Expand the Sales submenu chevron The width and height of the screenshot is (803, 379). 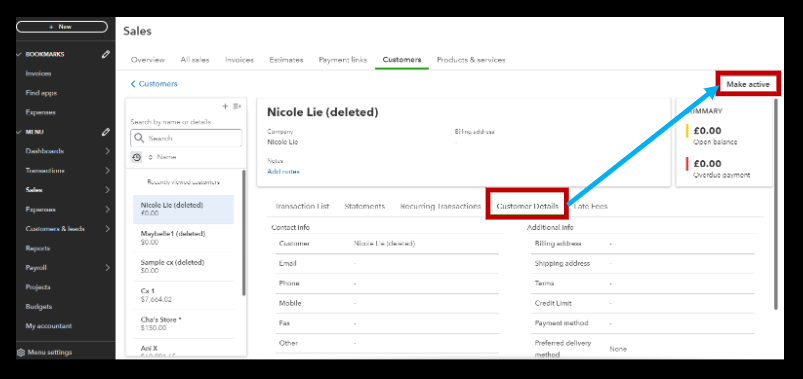pos(108,190)
